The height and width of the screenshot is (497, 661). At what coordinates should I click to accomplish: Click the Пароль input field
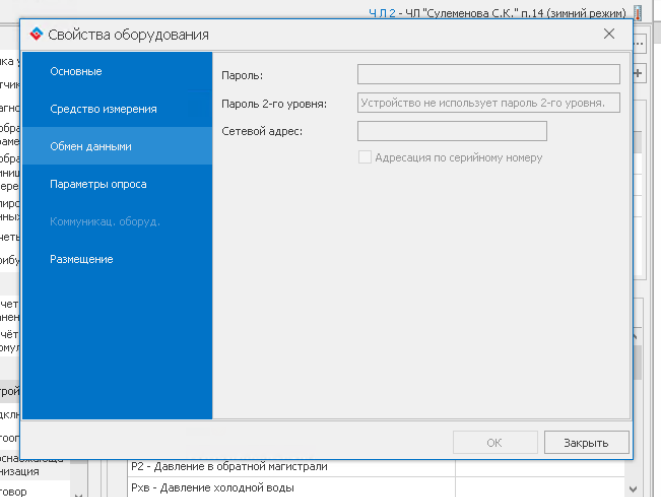[489, 74]
